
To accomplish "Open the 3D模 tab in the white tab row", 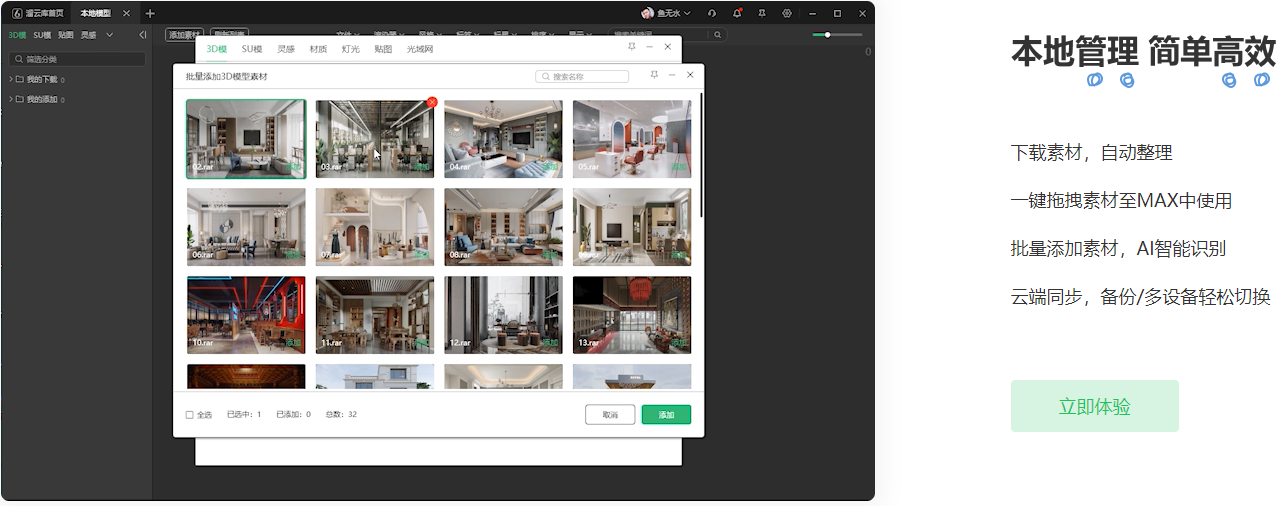I will tap(217, 48).
